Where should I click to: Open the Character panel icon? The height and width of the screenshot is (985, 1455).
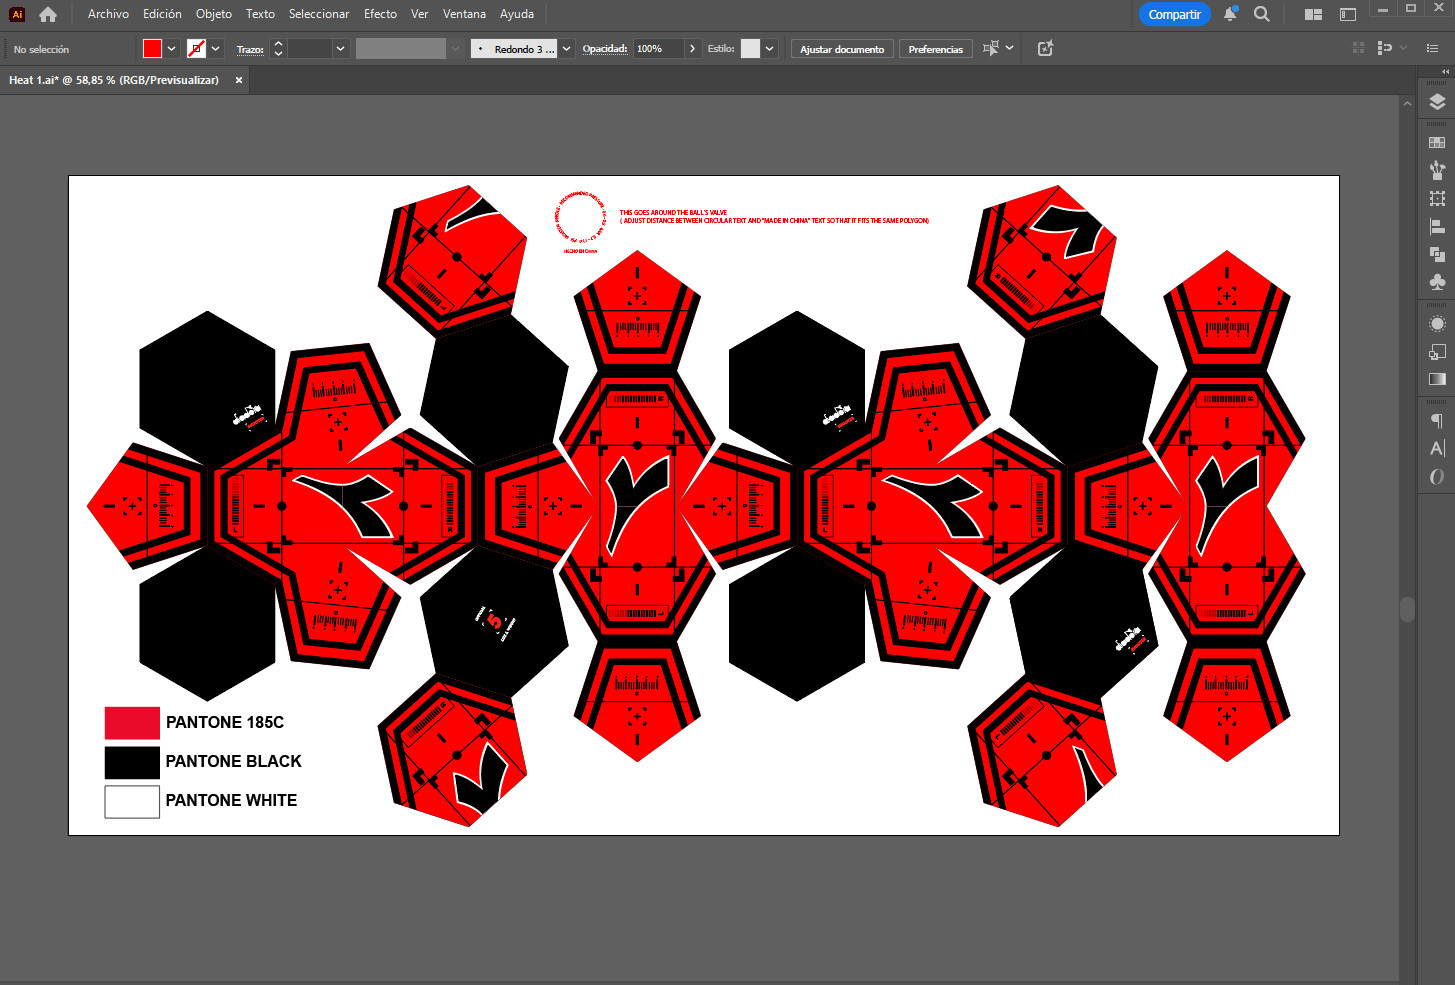1437,448
